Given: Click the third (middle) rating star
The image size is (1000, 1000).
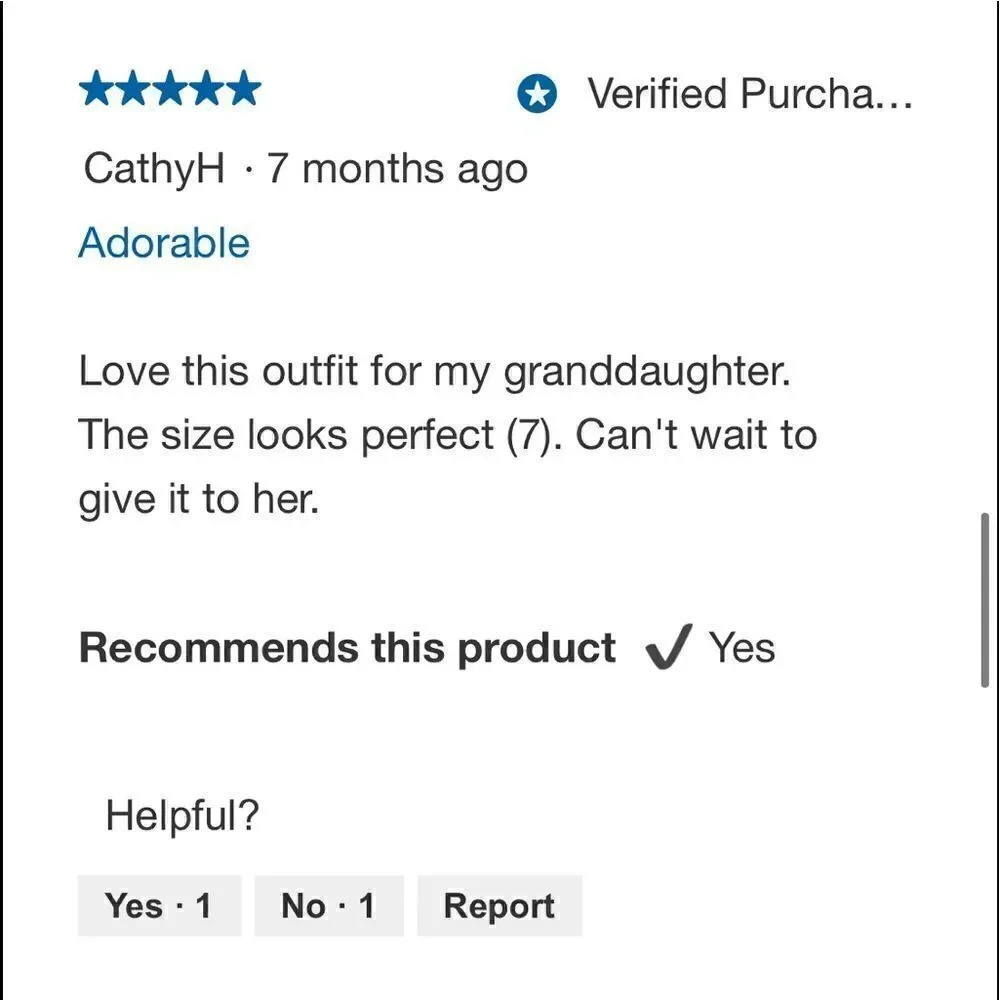Looking at the screenshot, I should [170, 89].
